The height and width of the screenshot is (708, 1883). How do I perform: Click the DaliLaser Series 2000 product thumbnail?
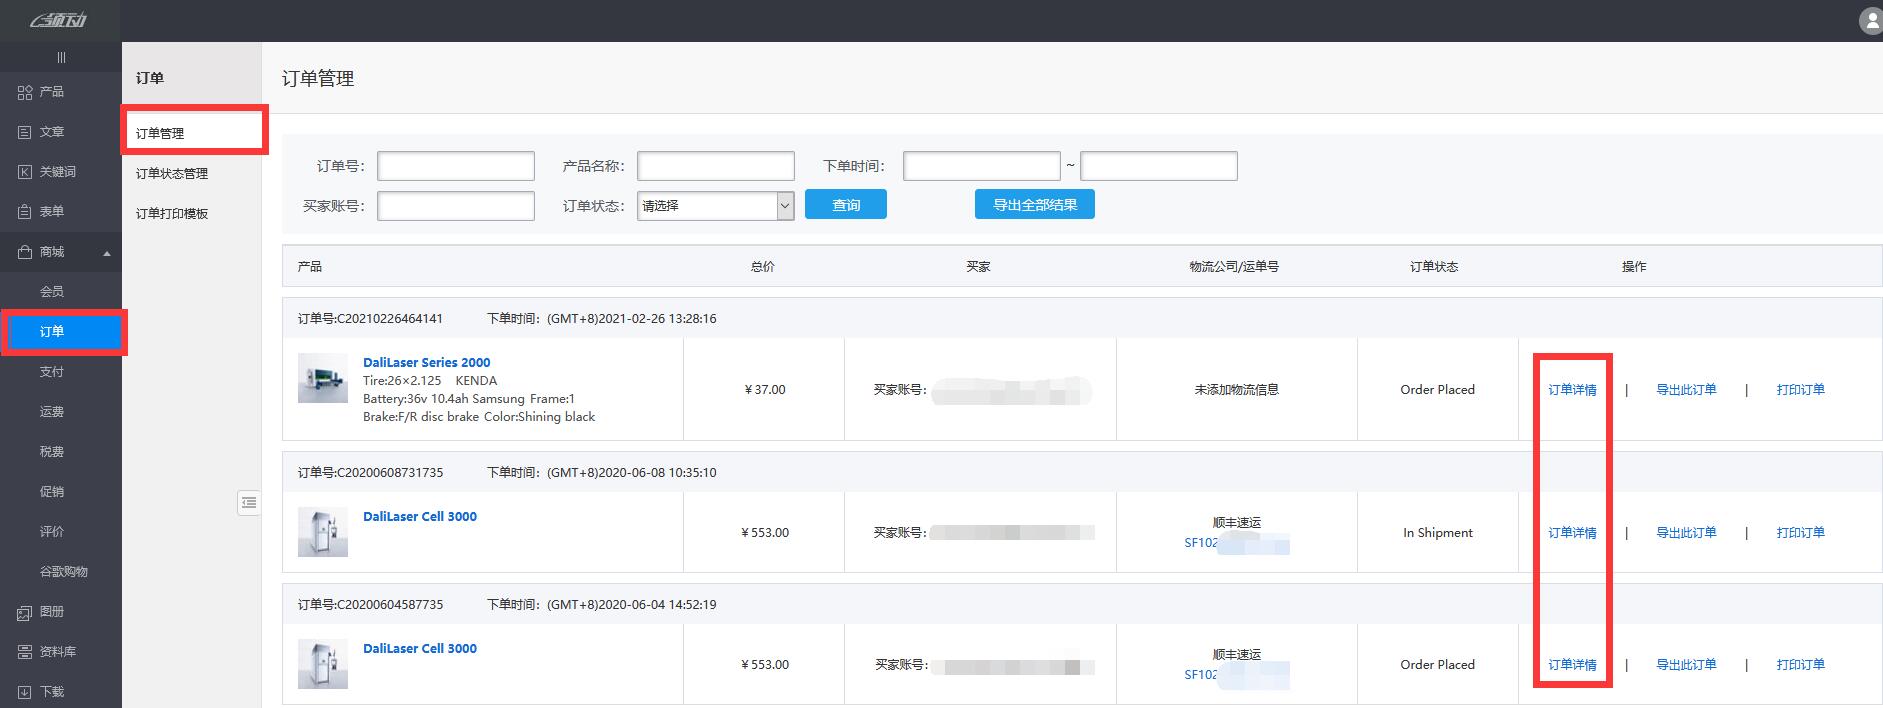(x=323, y=378)
